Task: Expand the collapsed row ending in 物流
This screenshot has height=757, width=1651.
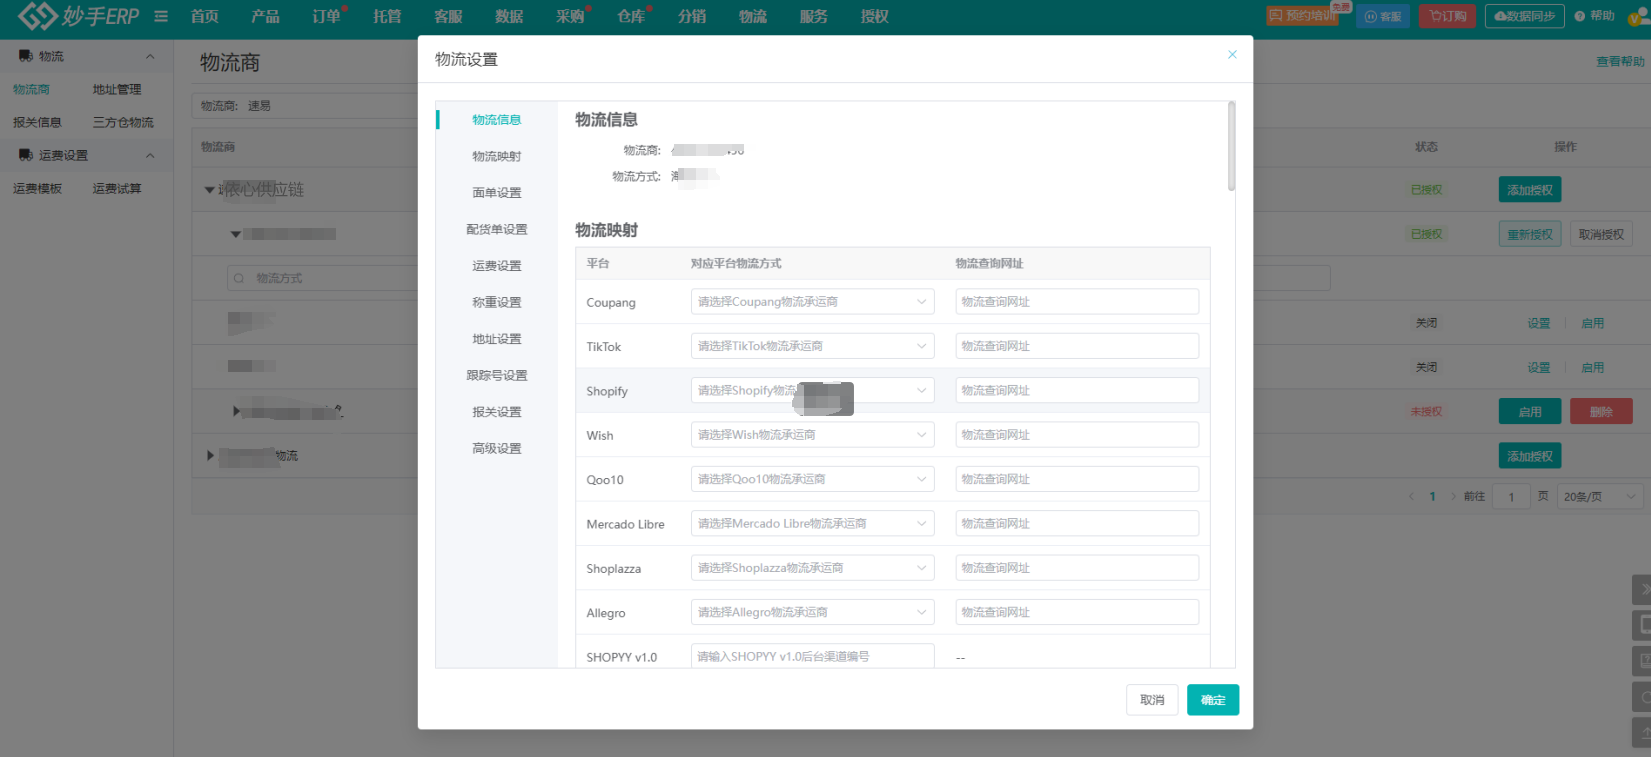Action: pyautogui.click(x=210, y=456)
